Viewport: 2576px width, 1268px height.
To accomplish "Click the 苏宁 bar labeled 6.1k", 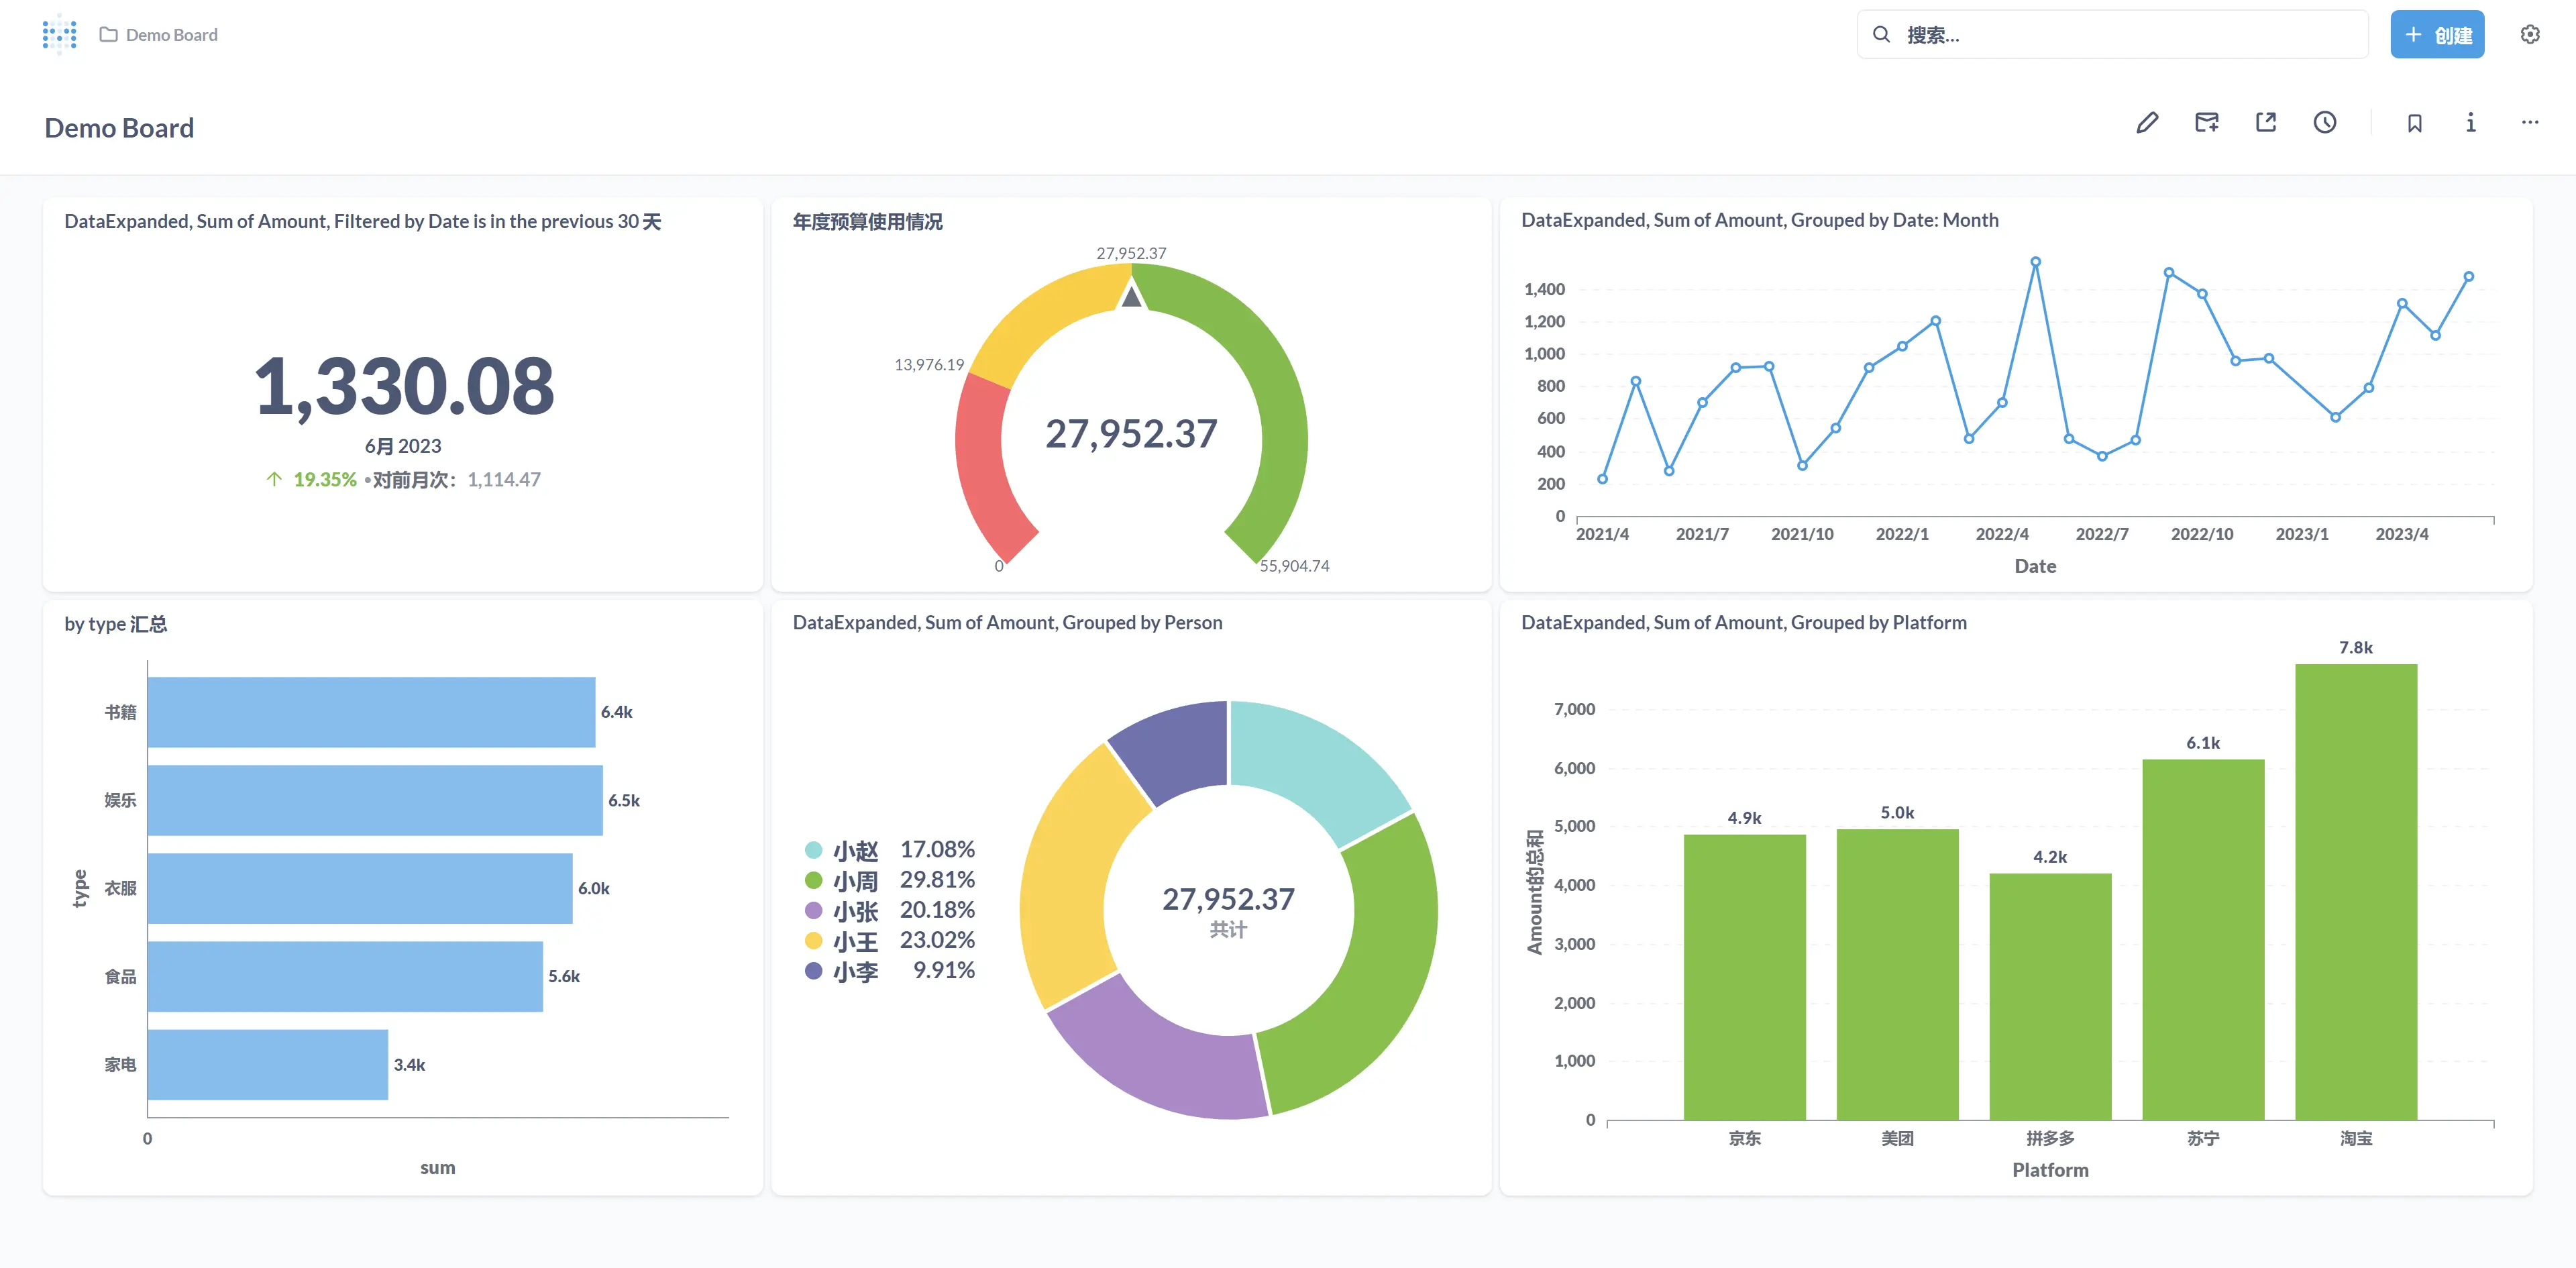I will [2203, 940].
